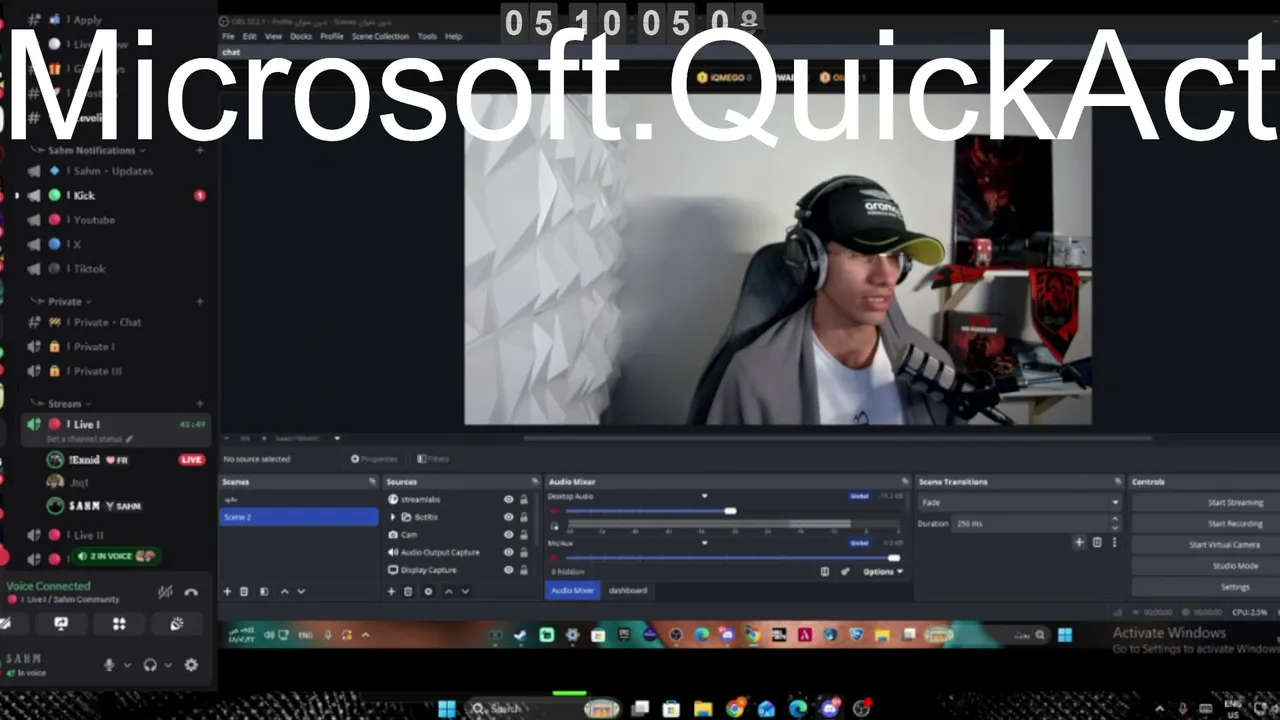The width and height of the screenshot is (1280, 720).
Task: Expand the BotRix group in Sources
Action: (393, 517)
